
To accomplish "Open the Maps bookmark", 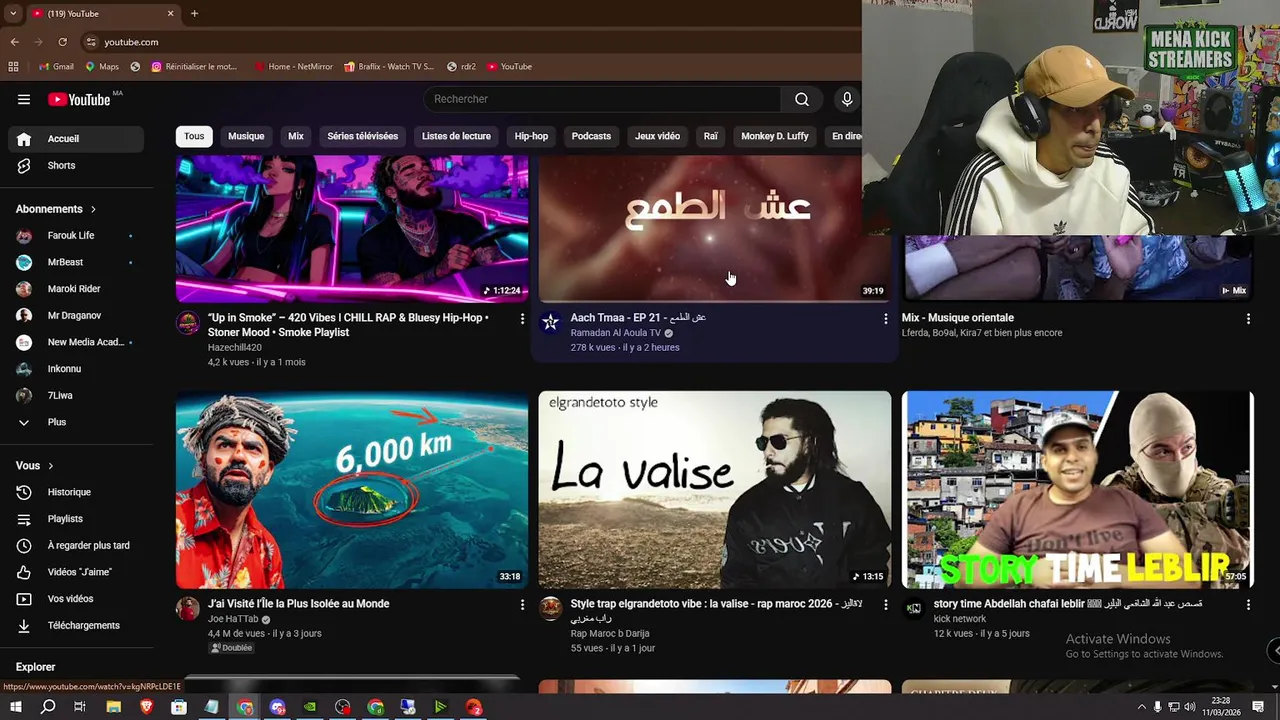I will tap(102, 67).
